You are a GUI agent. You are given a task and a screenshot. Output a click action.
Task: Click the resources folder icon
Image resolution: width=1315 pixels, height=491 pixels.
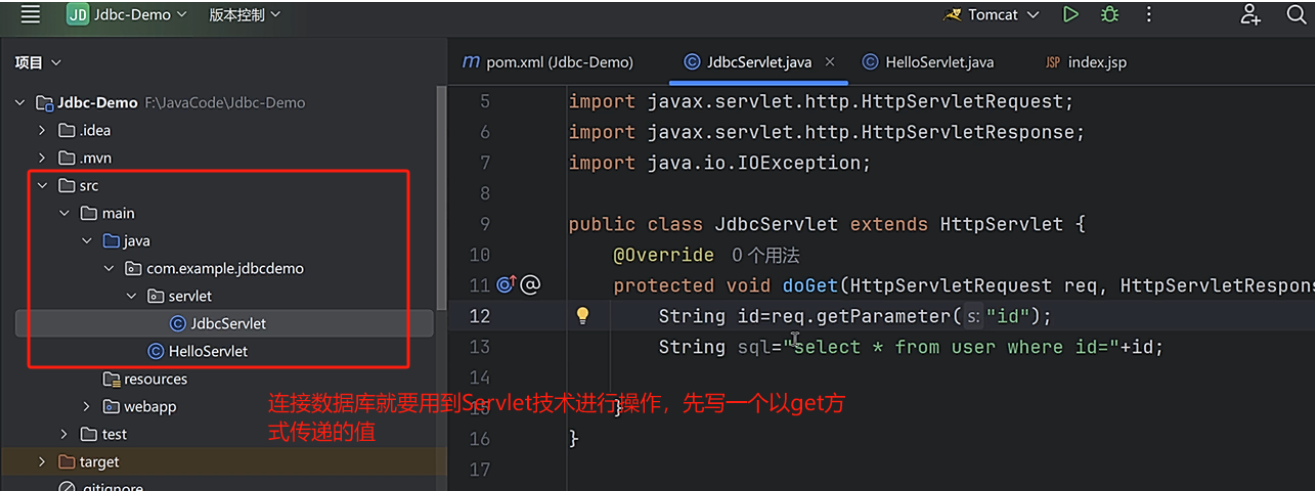tap(112, 379)
